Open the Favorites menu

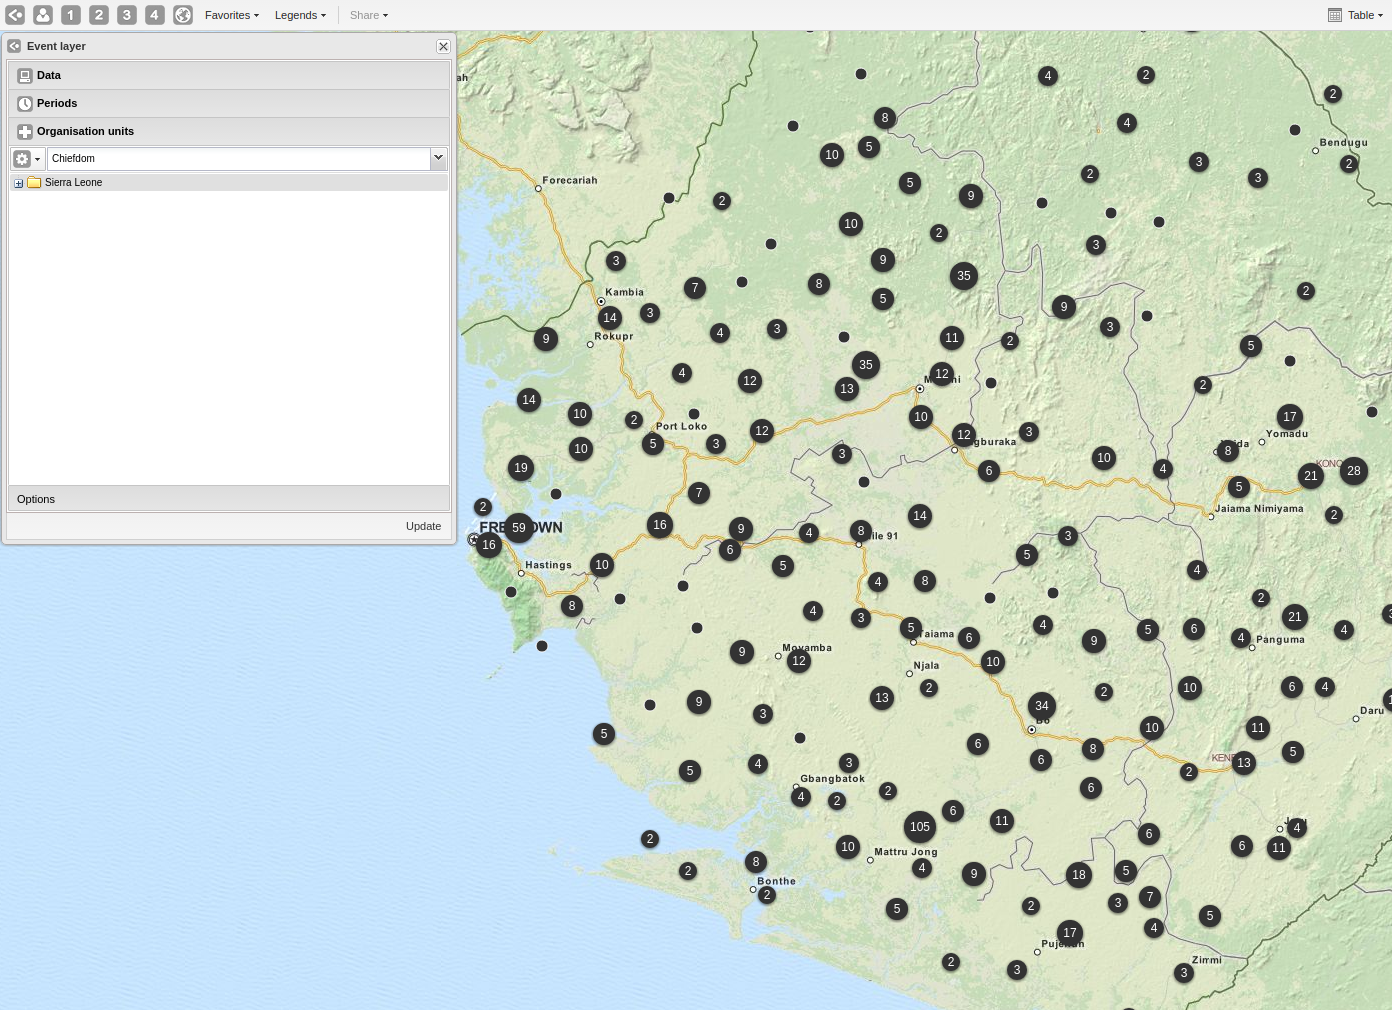click(x=231, y=15)
